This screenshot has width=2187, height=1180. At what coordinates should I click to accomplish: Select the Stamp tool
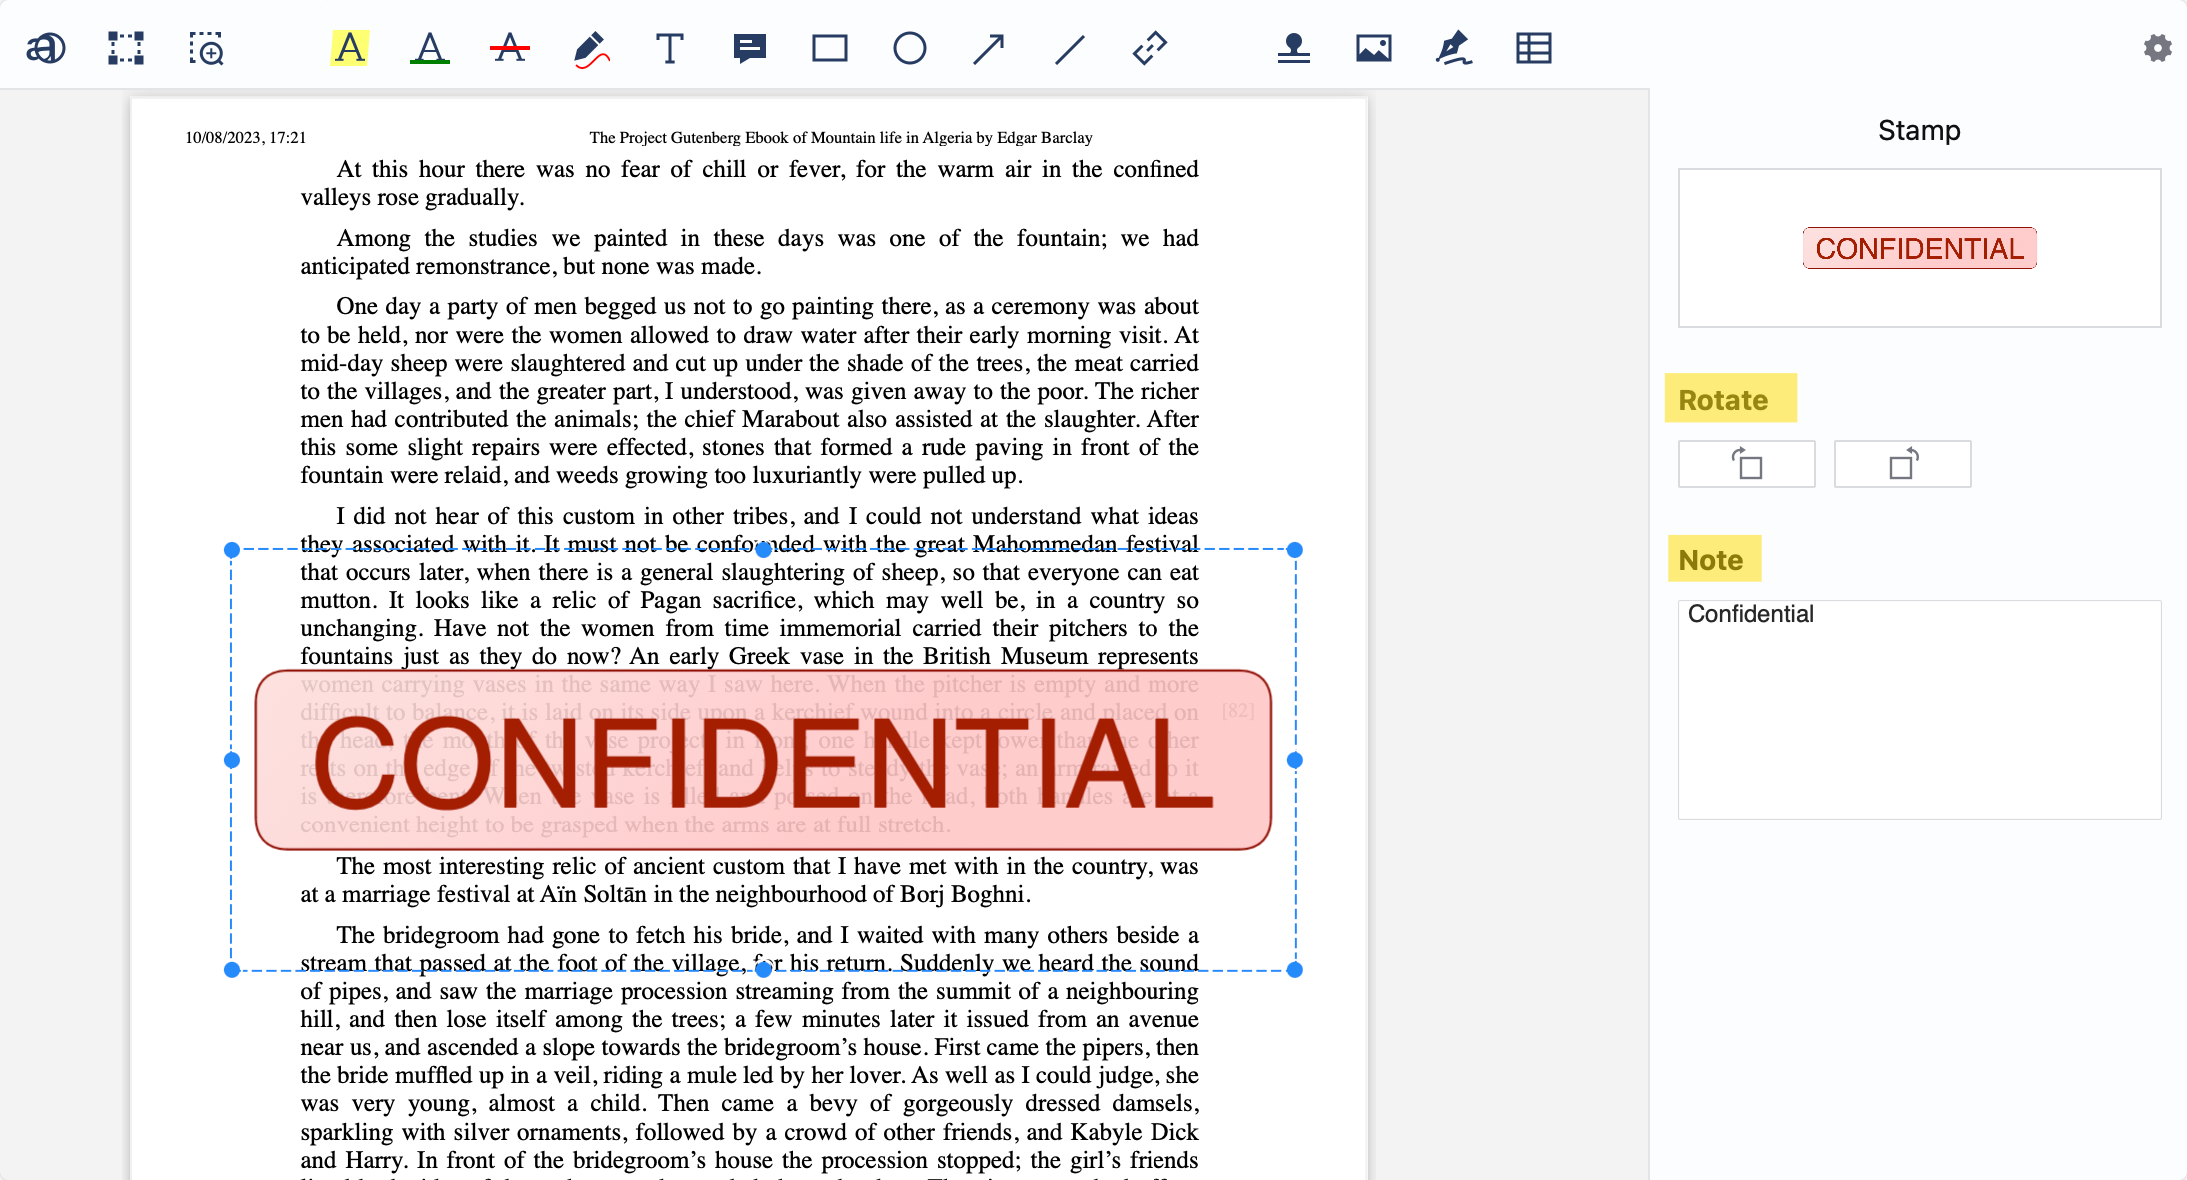(x=1294, y=48)
